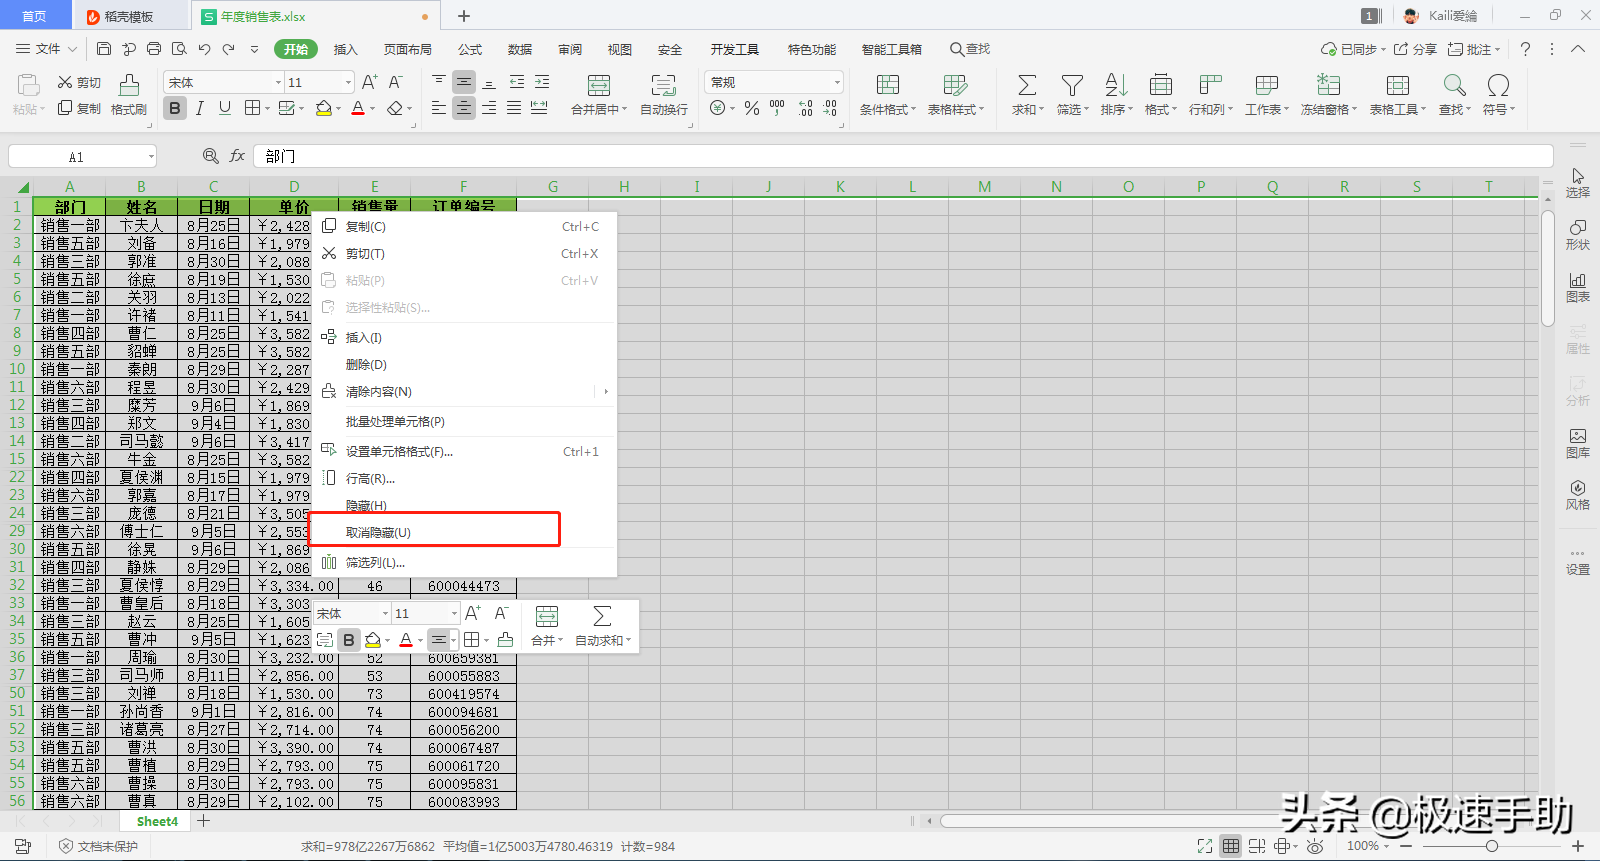The height and width of the screenshot is (861, 1600).
Task: Click Document Unprotected (文档未保护) status
Action: point(98,846)
